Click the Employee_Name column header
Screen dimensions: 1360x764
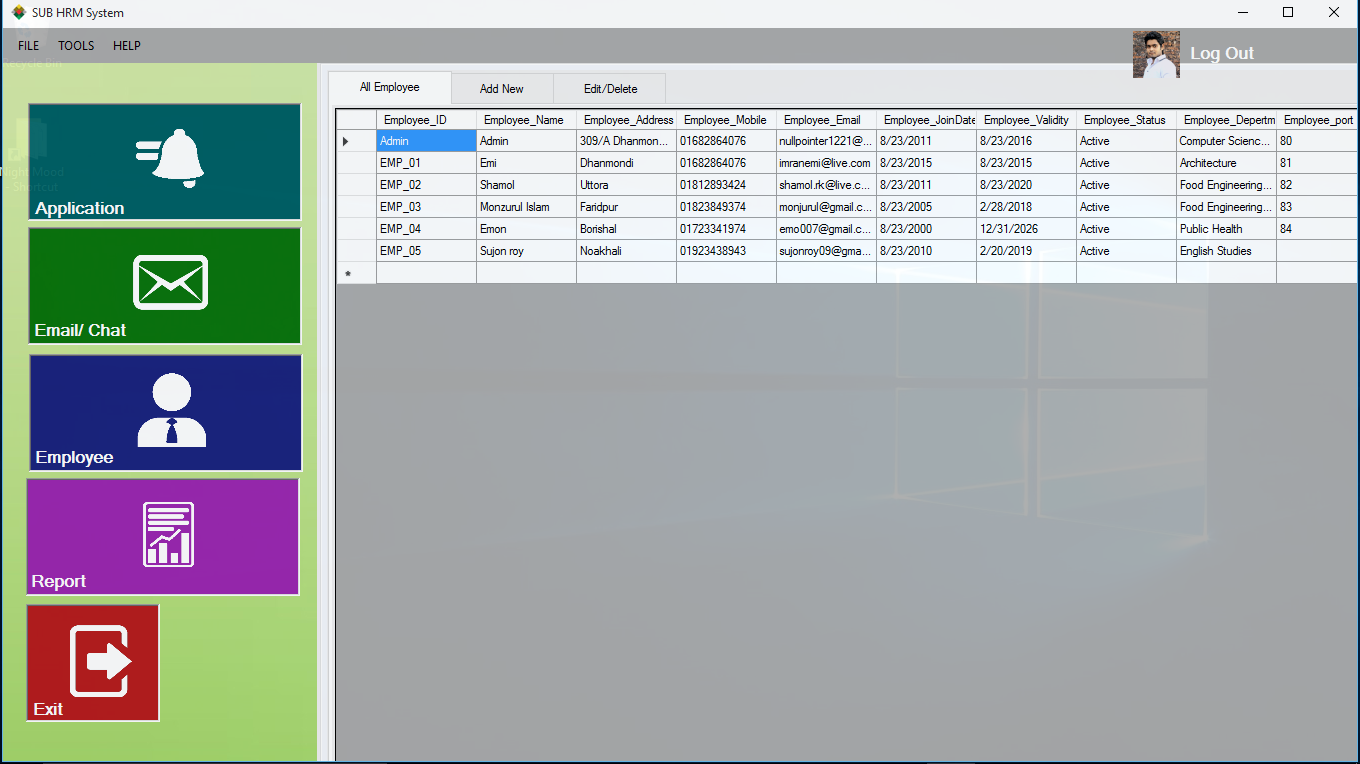(x=526, y=119)
